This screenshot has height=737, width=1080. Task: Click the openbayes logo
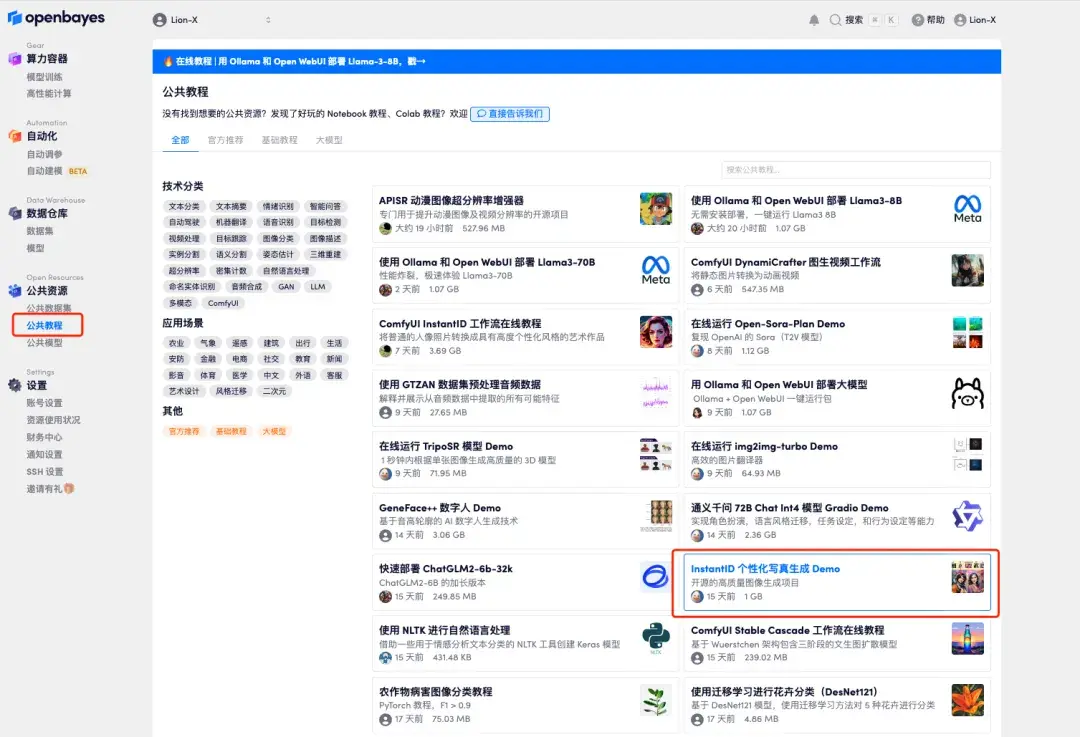coord(57,17)
